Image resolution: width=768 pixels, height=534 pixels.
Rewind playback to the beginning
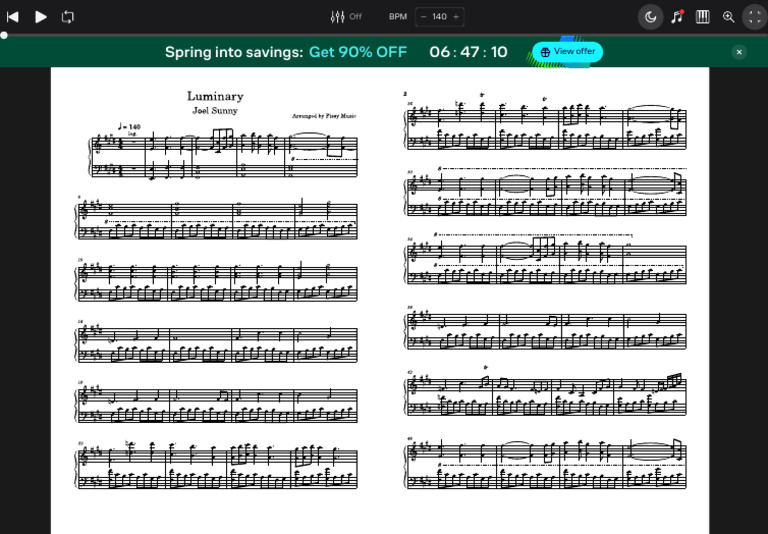point(13,17)
